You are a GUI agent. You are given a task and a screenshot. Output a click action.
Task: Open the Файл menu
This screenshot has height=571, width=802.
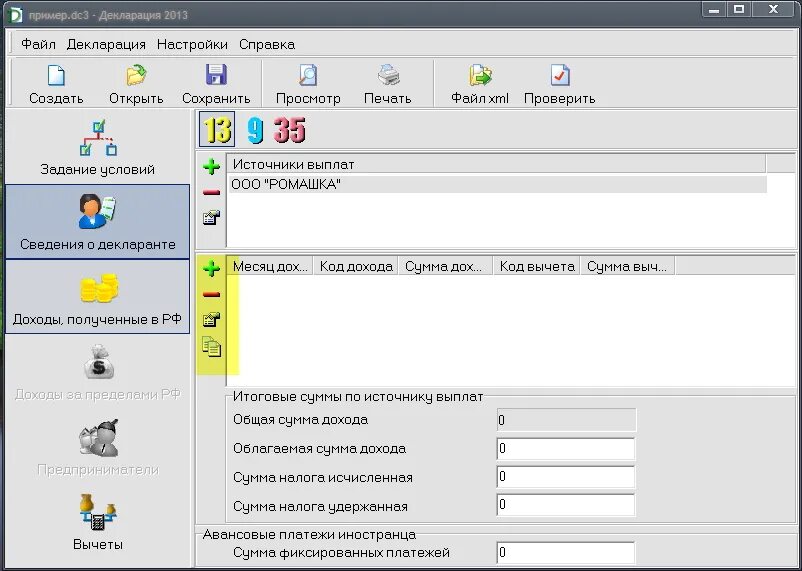click(38, 45)
